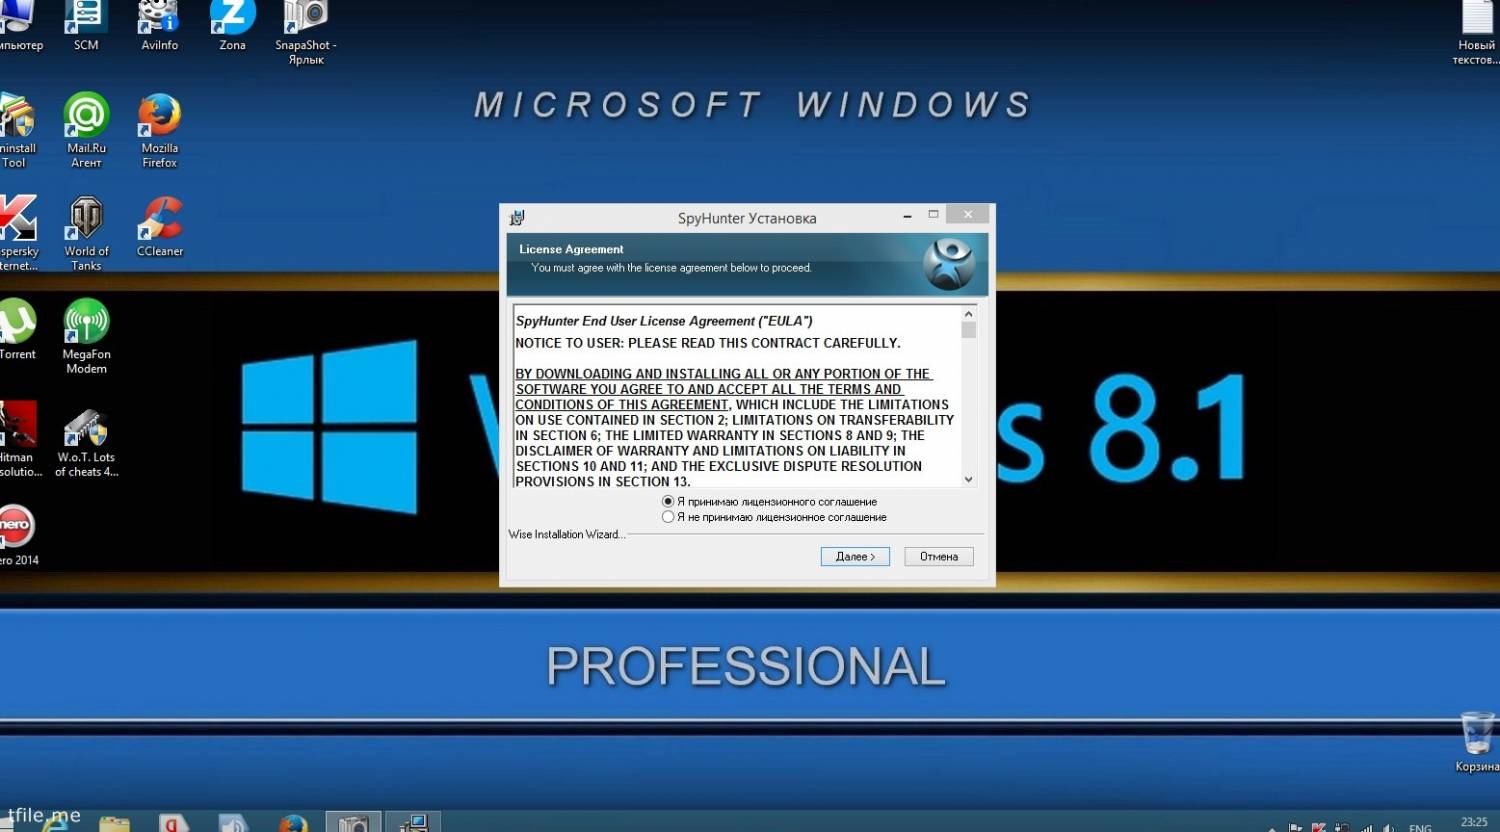Viewport: 1500px width, 832px height.
Task: Open SnapaShot - Ярлык shortcut
Action: [x=306, y=32]
